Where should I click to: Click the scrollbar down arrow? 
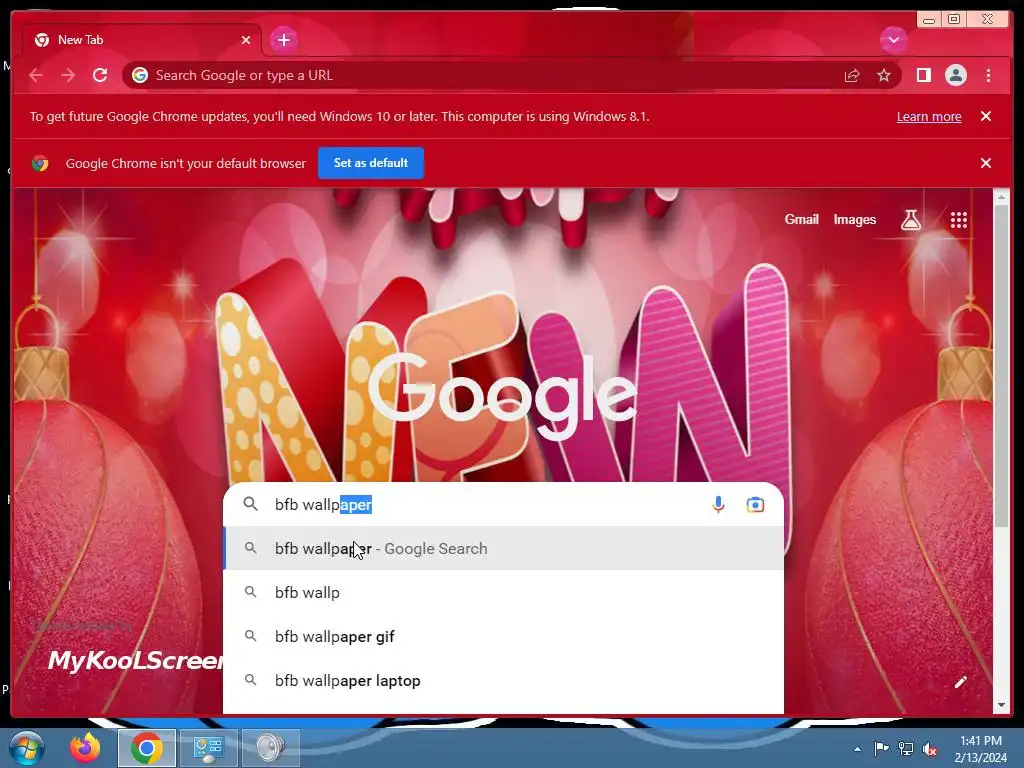[1001, 705]
